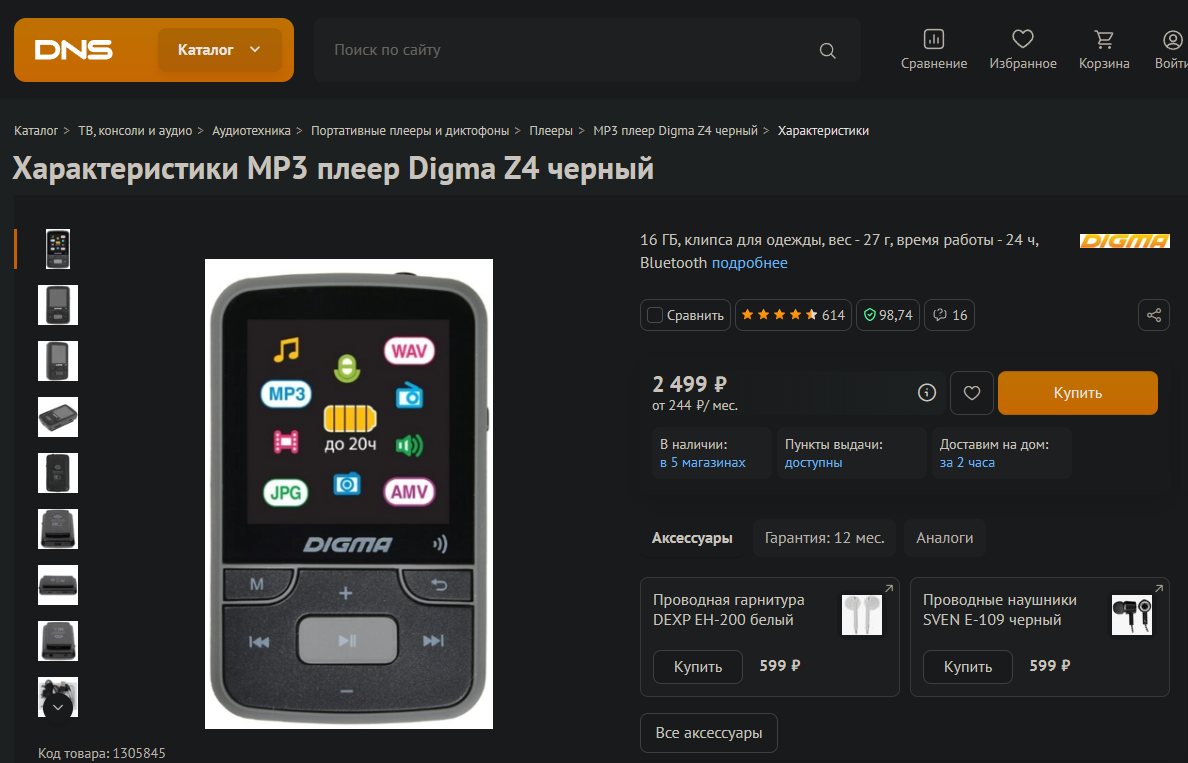Viewport: 1188px width, 763px height.
Task: Switch to the Аналоги tab
Action: click(x=944, y=538)
